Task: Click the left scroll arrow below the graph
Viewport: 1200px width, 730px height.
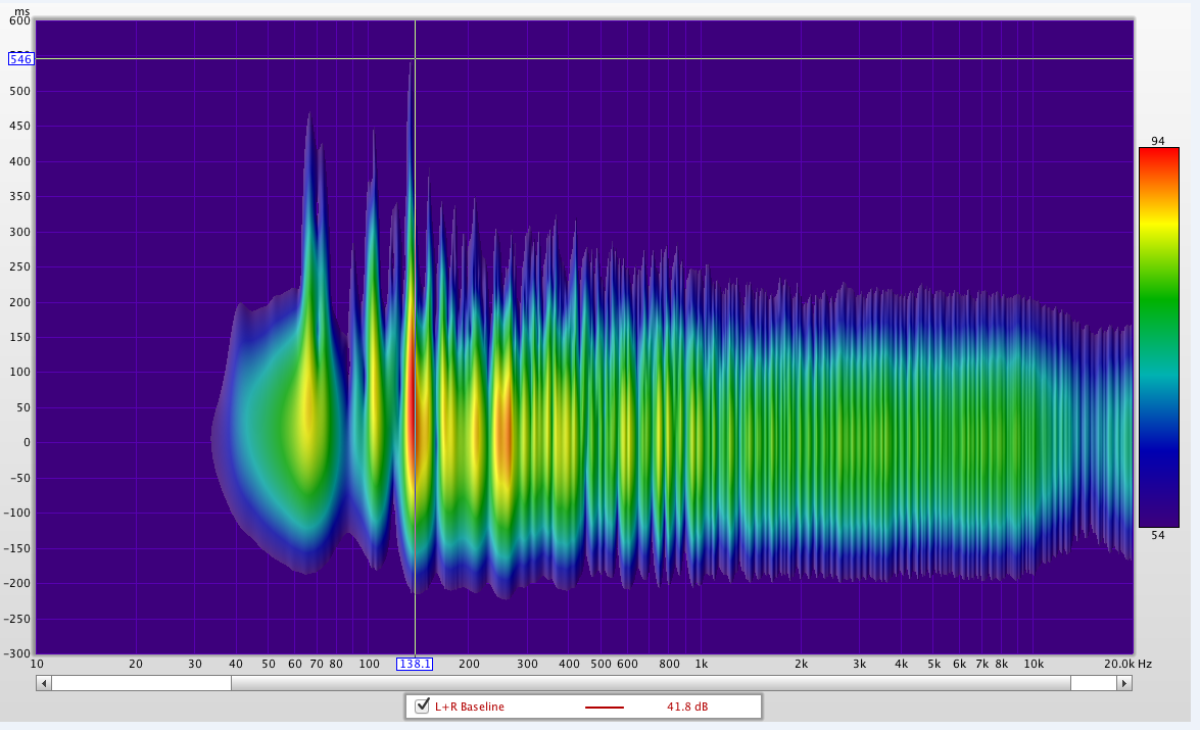Action: click(44, 683)
